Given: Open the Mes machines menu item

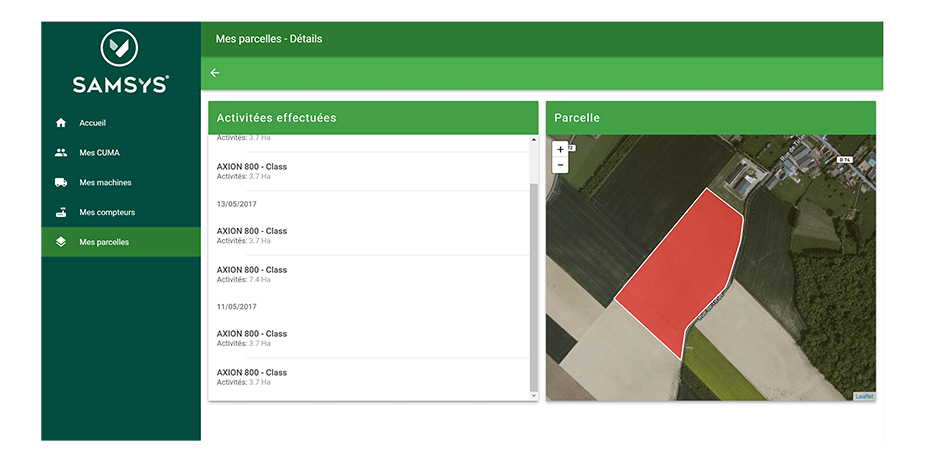Looking at the screenshot, I should pyautogui.click(x=105, y=183).
